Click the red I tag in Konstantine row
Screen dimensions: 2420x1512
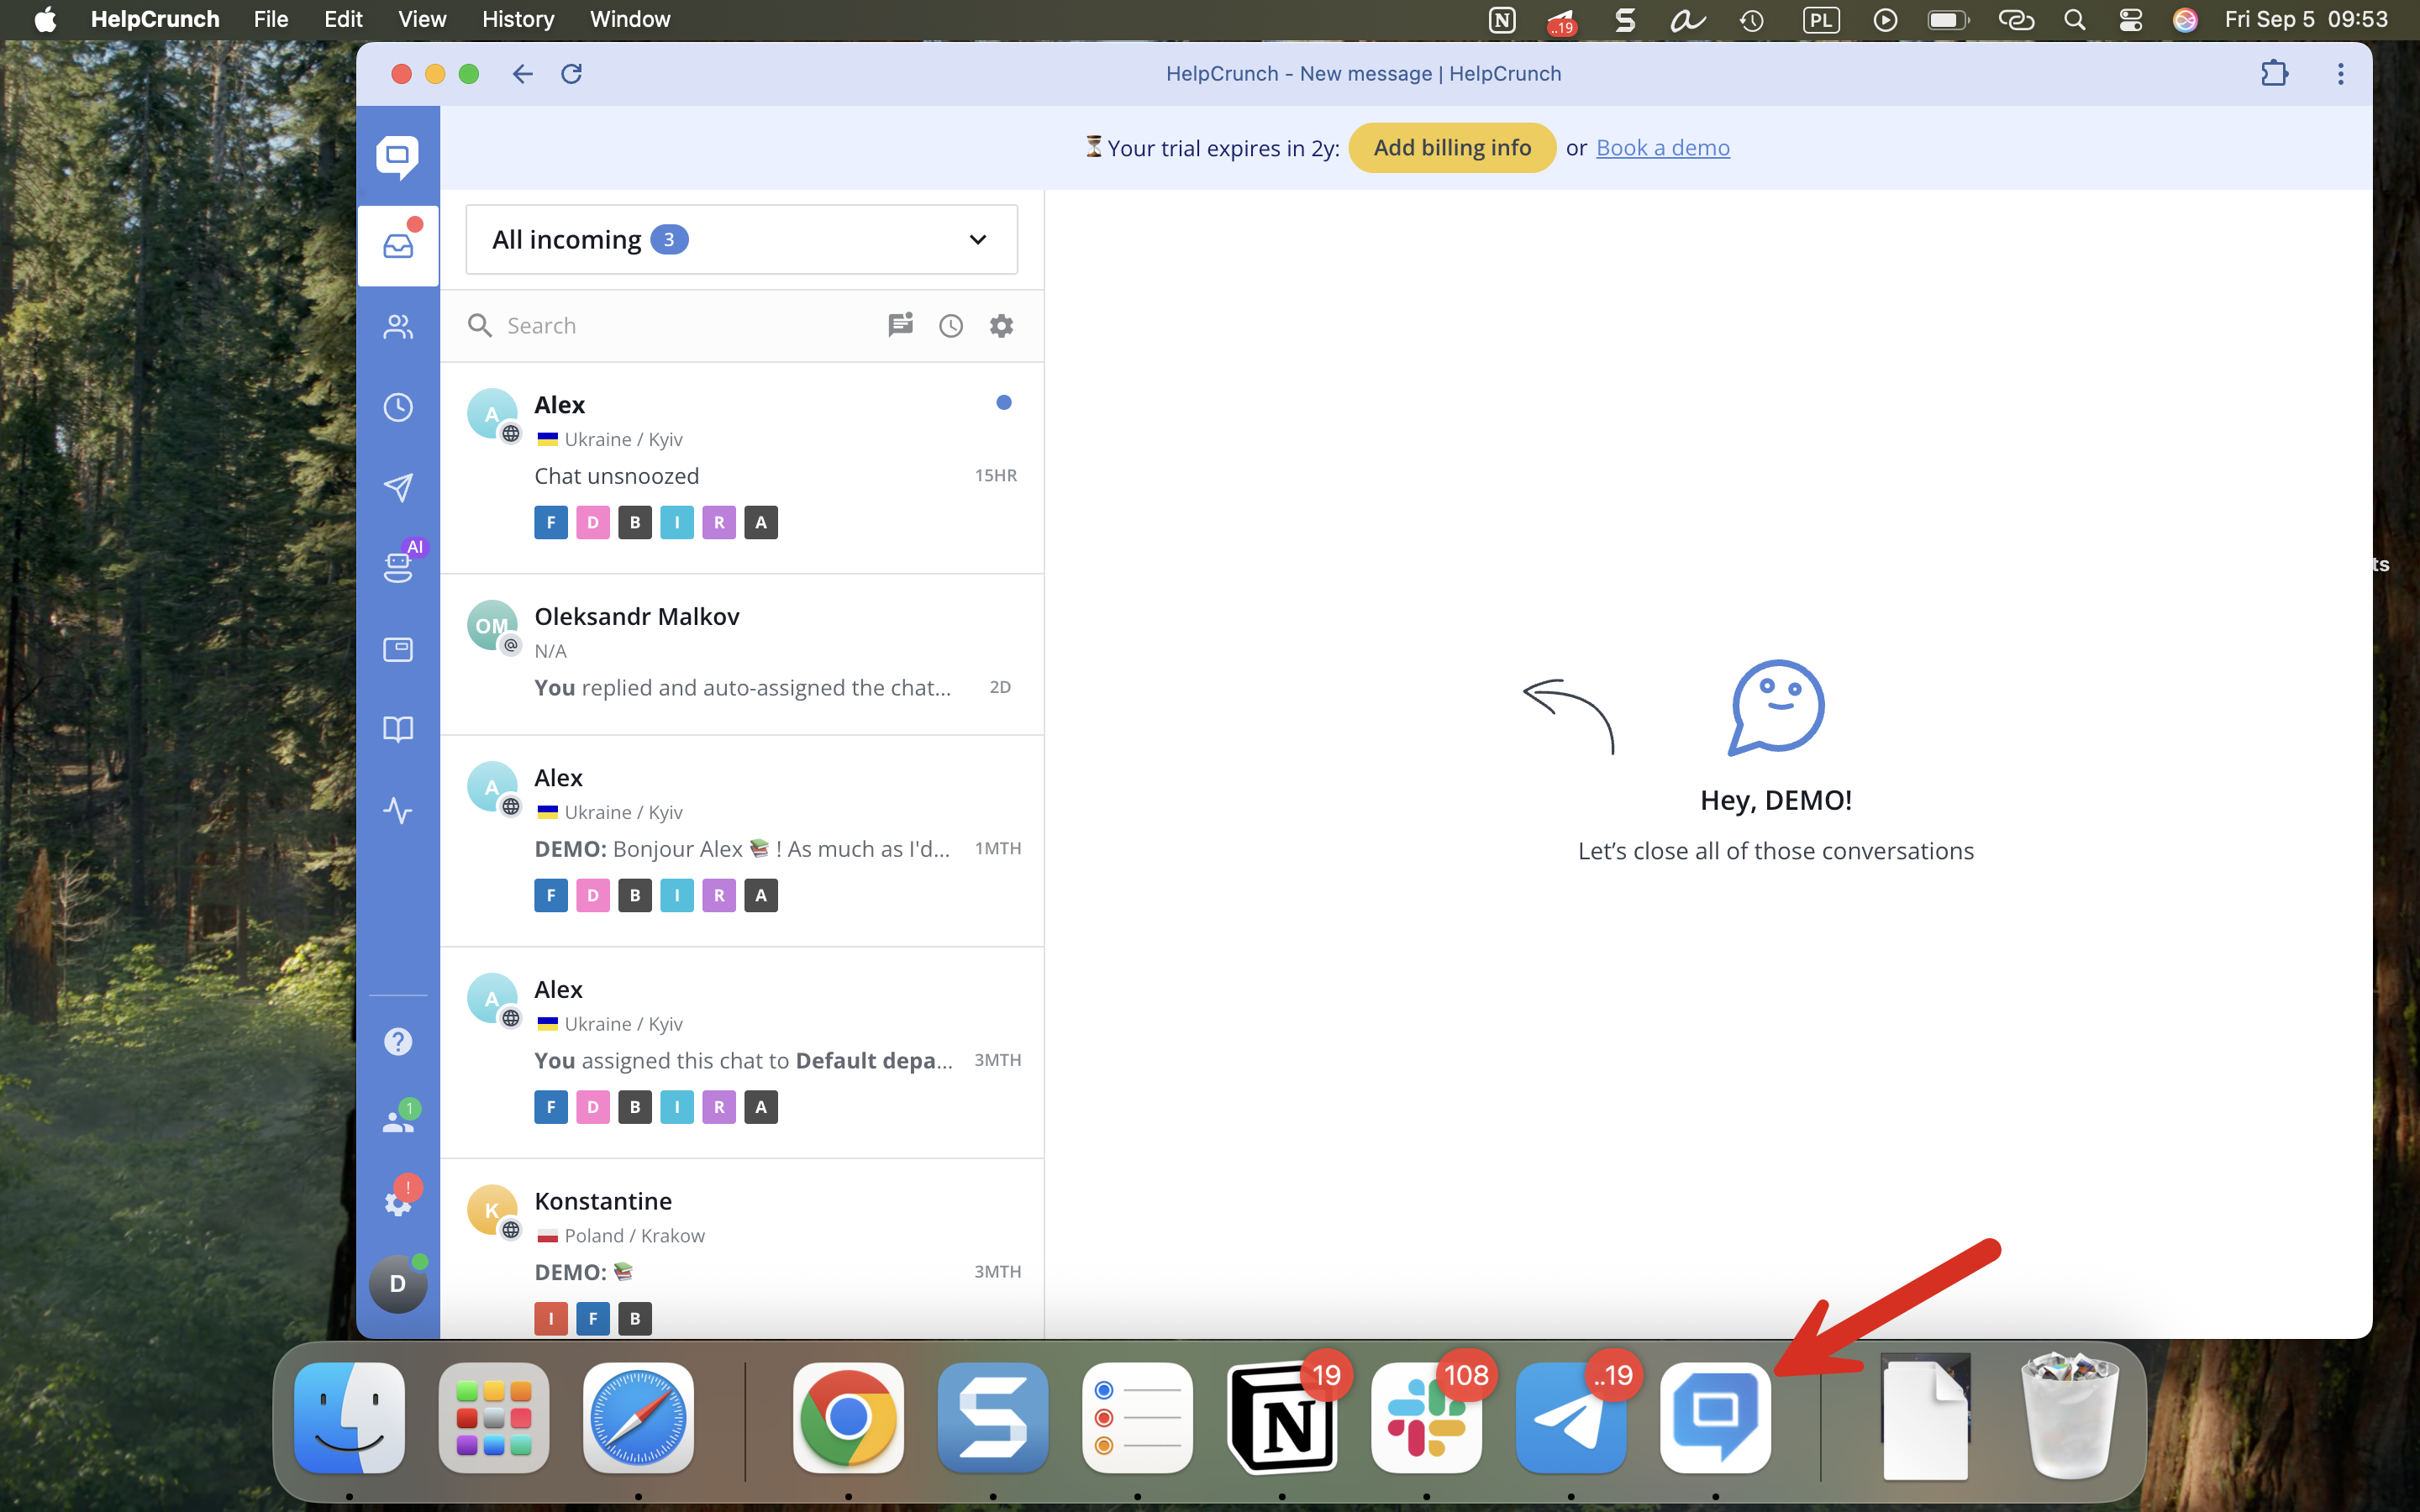tap(551, 1319)
